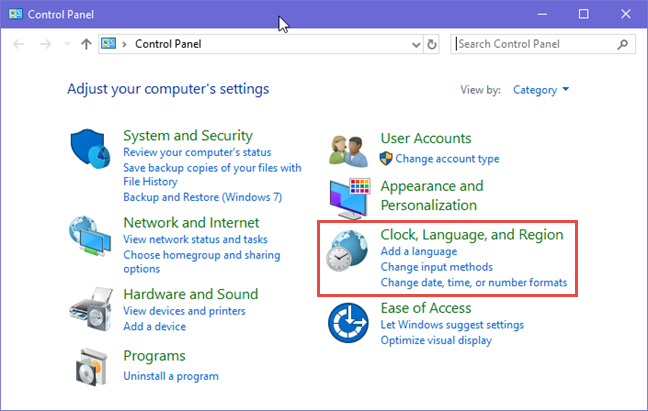Expand the address bar history dropdown

(x=415, y=44)
